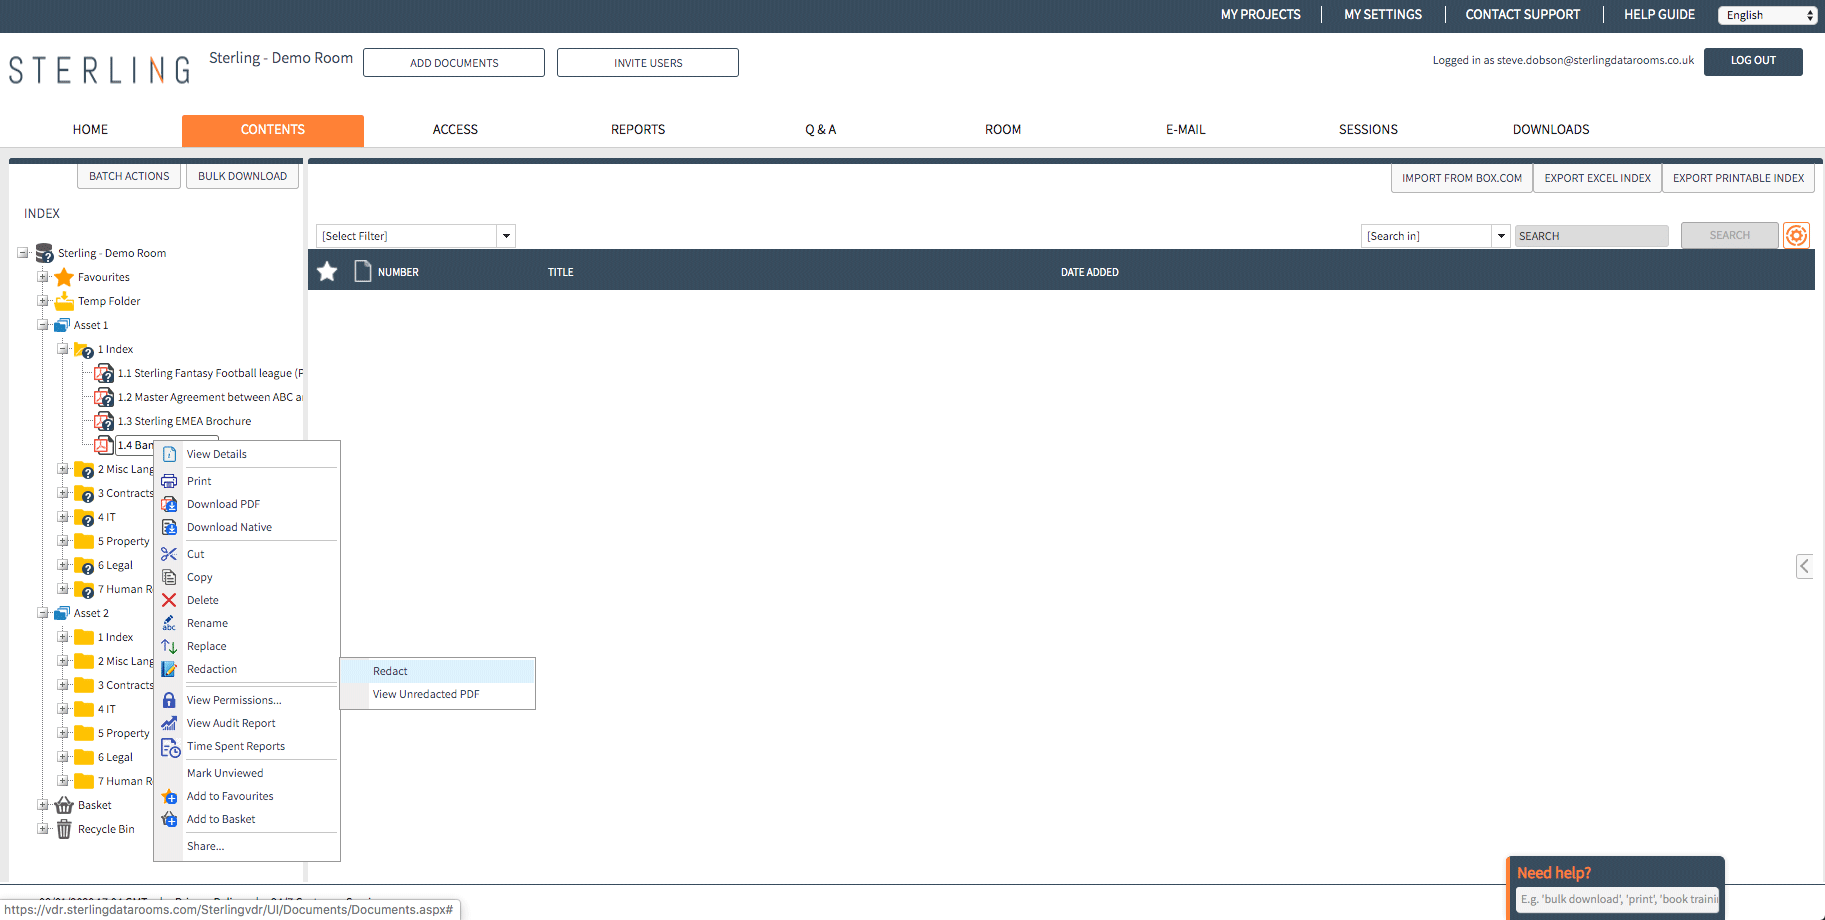
Task: Collapse the Asset 2 tree node
Action: point(43,613)
